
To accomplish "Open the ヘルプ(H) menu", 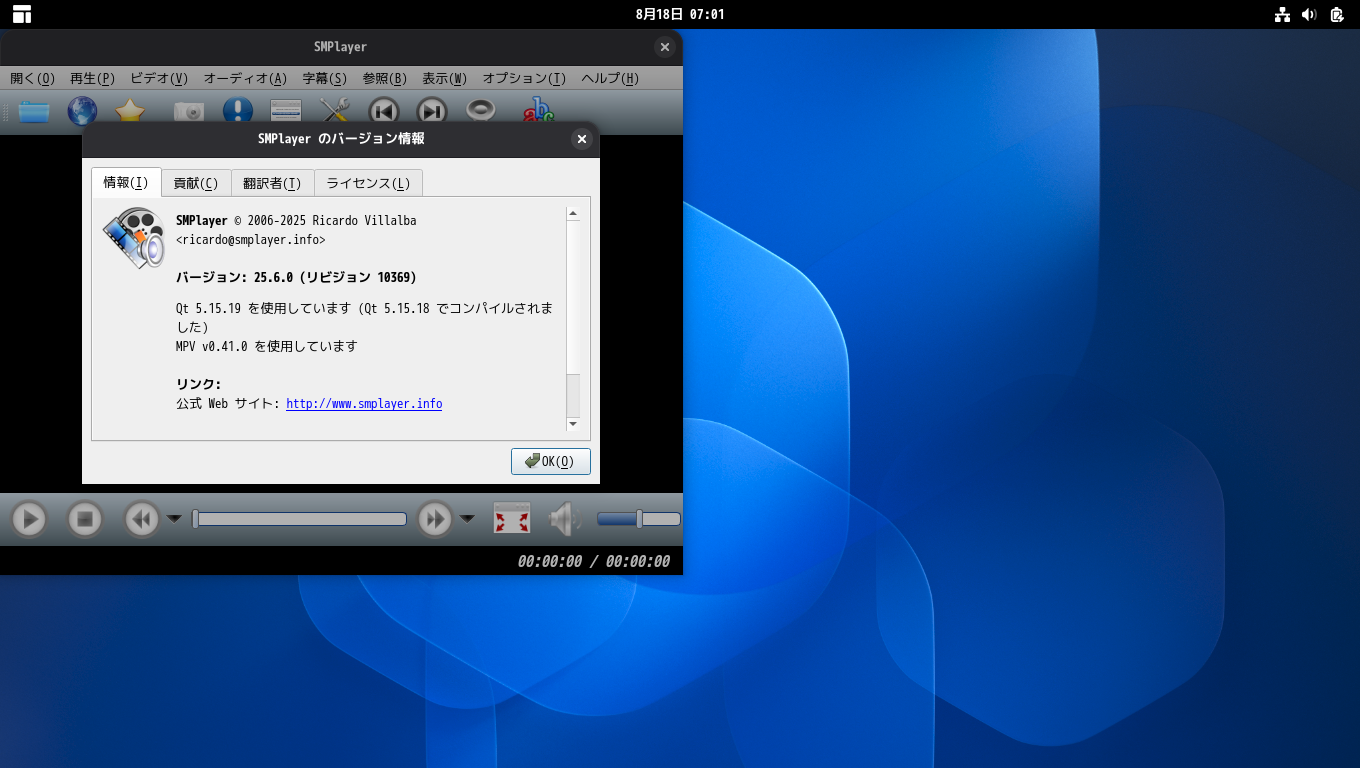I will pos(610,78).
